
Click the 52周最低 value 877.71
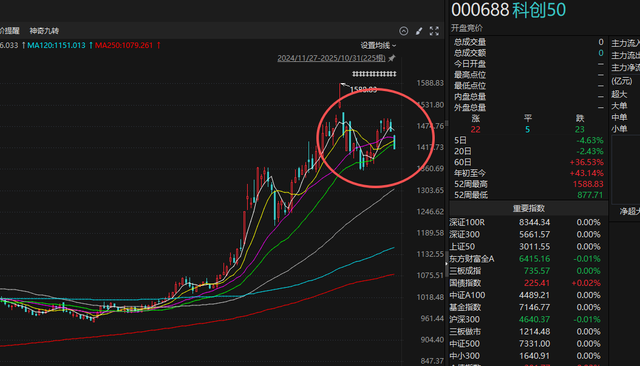tap(590, 195)
